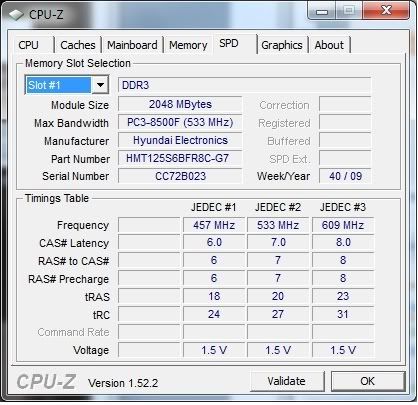Click the JEDEC #2 column header
The height and width of the screenshot is (405, 418).
(x=278, y=207)
